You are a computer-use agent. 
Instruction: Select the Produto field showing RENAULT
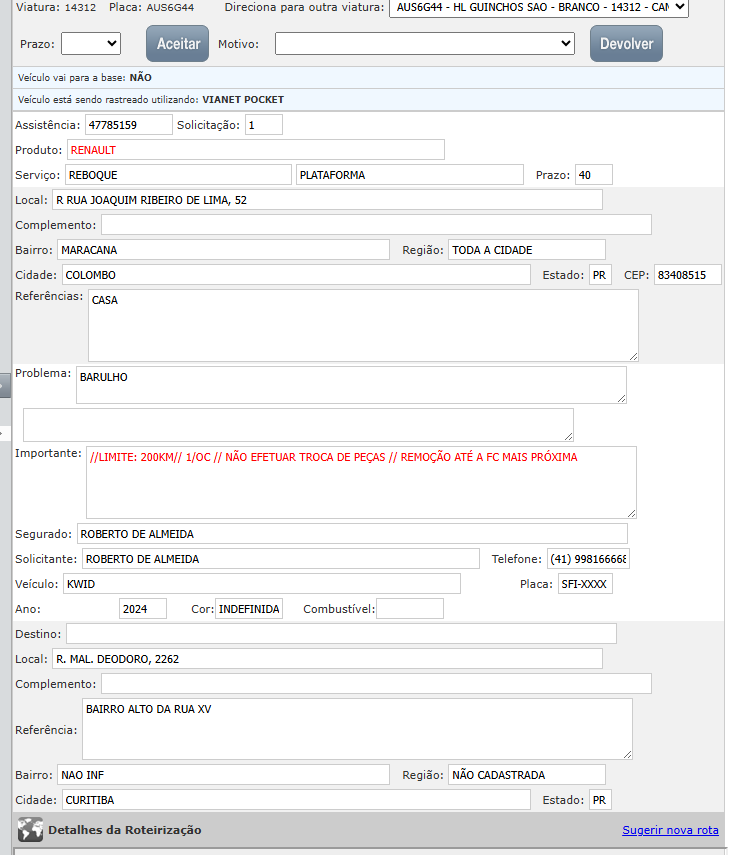pyautogui.click(x=255, y=150)
